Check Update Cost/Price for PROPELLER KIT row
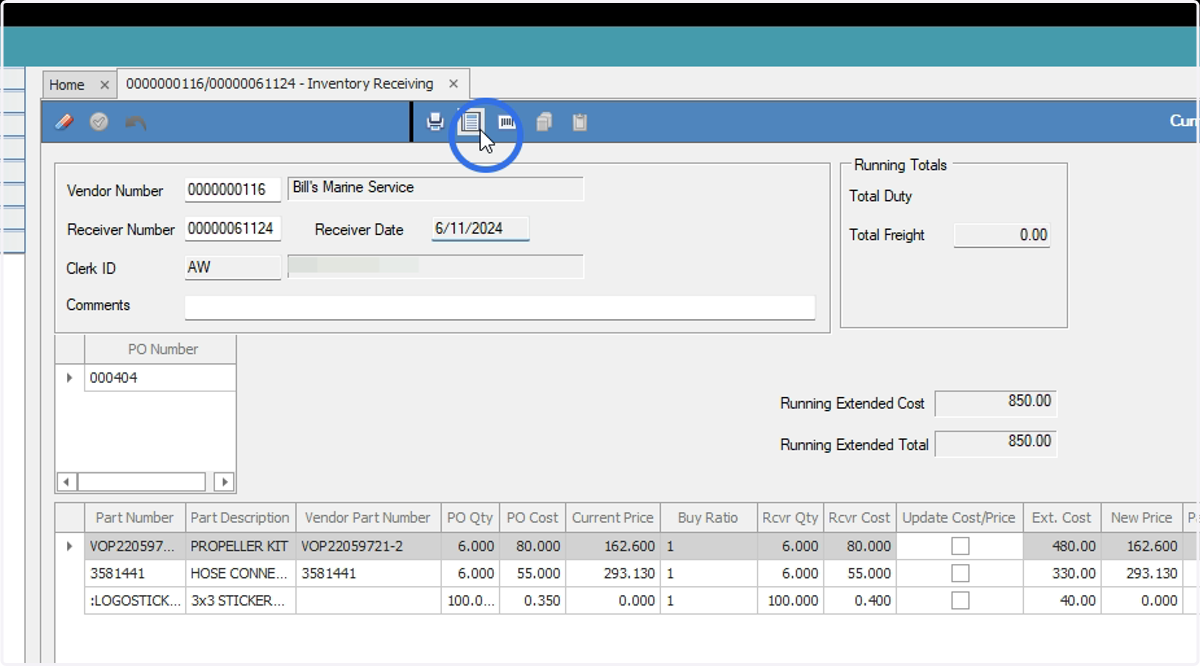The height and width of the screenshot is (666, 1200). 960,546
